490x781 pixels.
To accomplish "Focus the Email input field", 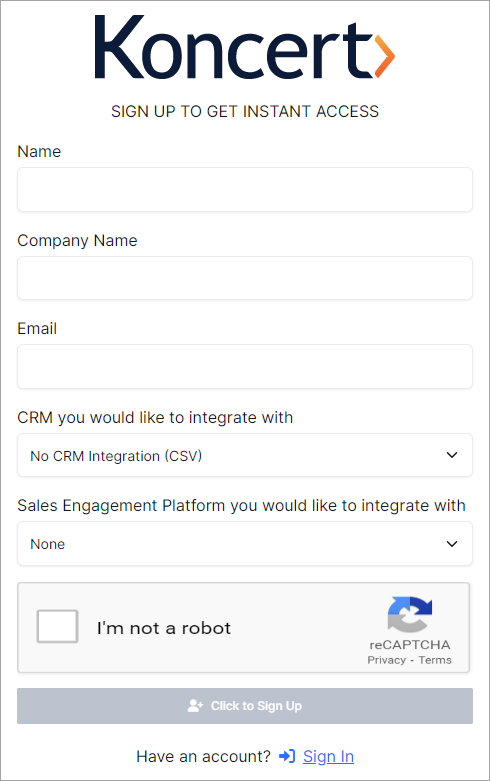I will 245,366.
